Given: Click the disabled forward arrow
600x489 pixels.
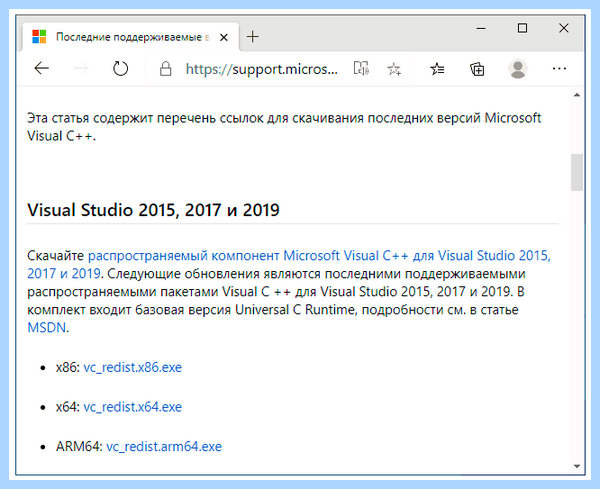Looking at the screenshot, I should click(81, 68).
